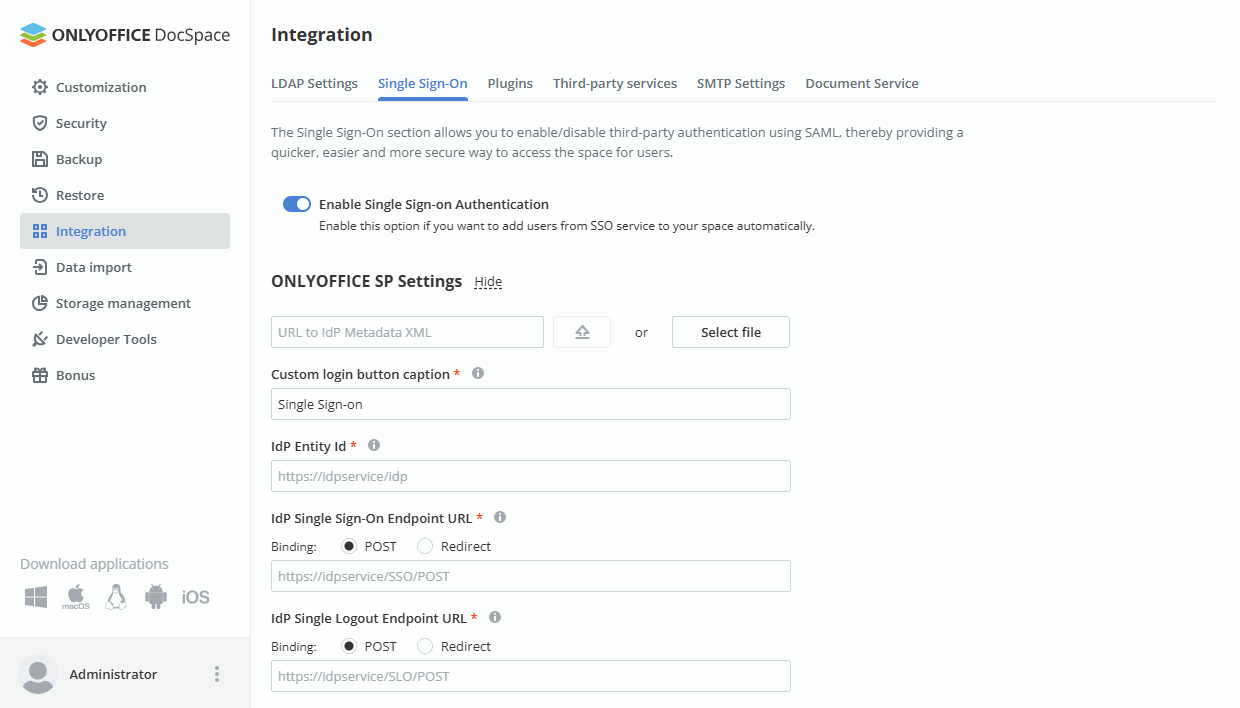Image resolution: width=1240 pixels, height=708 pixels.
Task: Click the Select file button
Action: click(x=730, y=331)
